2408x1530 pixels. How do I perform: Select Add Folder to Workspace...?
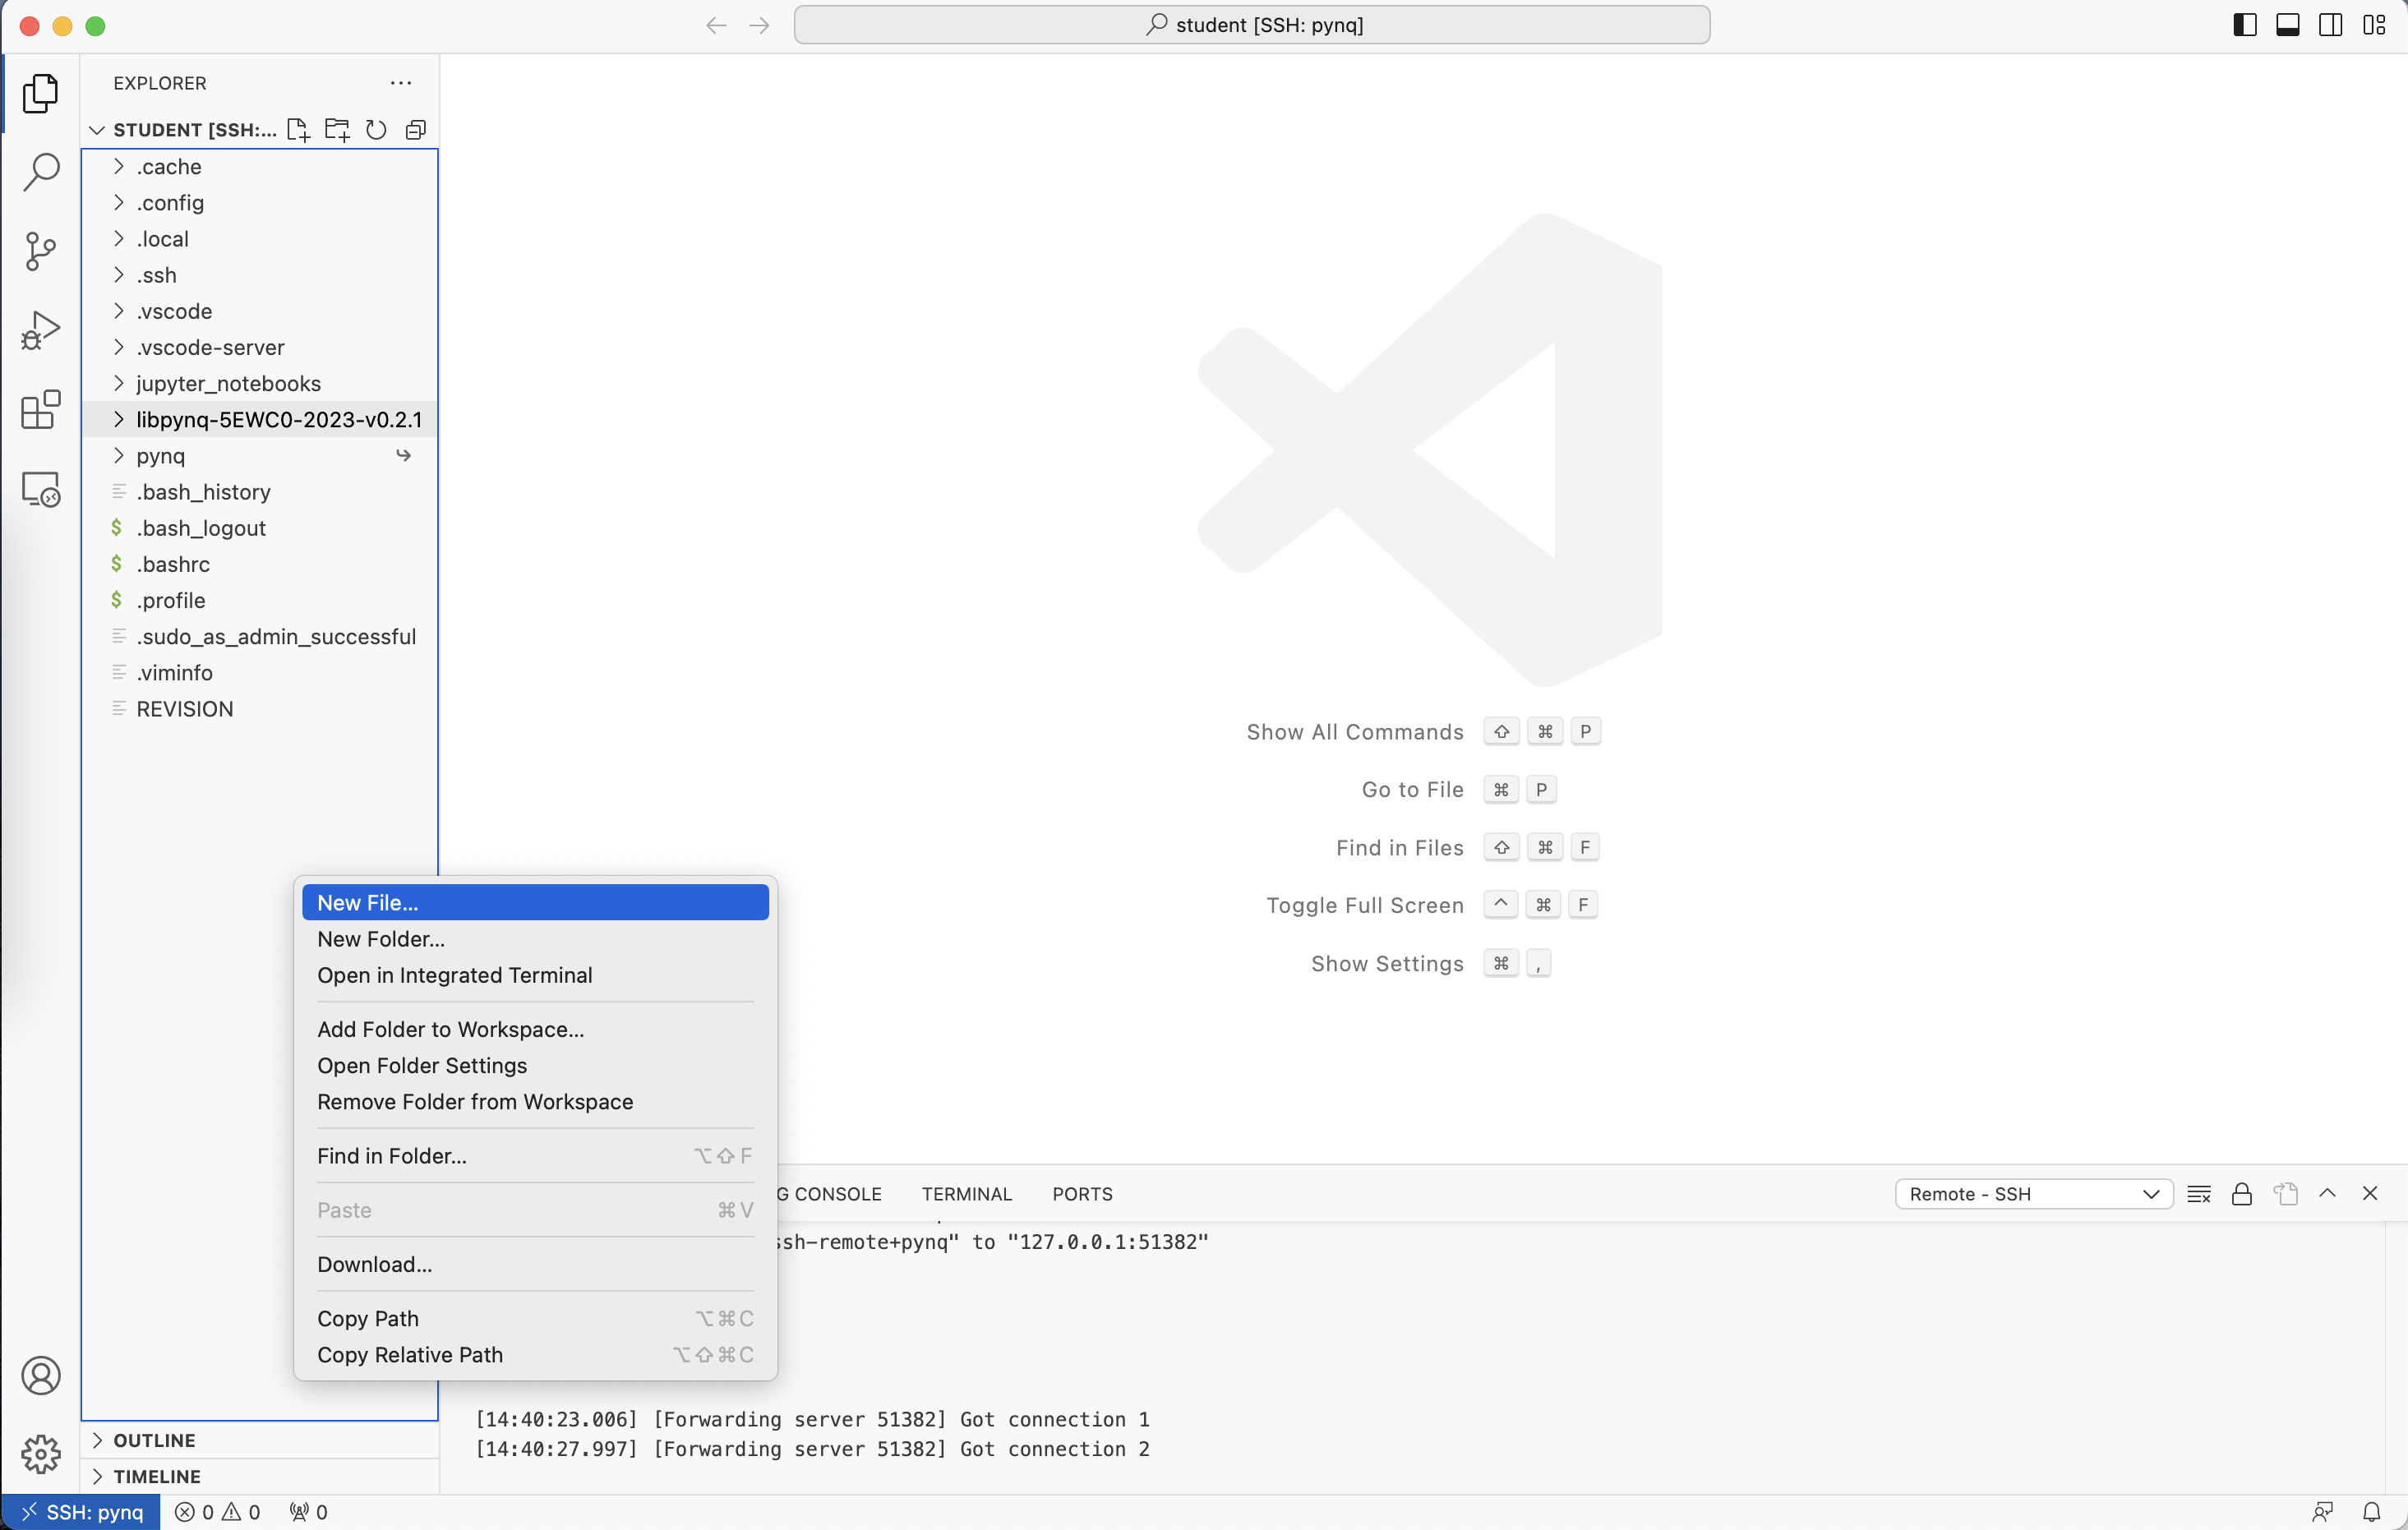tap(535, 1029)
